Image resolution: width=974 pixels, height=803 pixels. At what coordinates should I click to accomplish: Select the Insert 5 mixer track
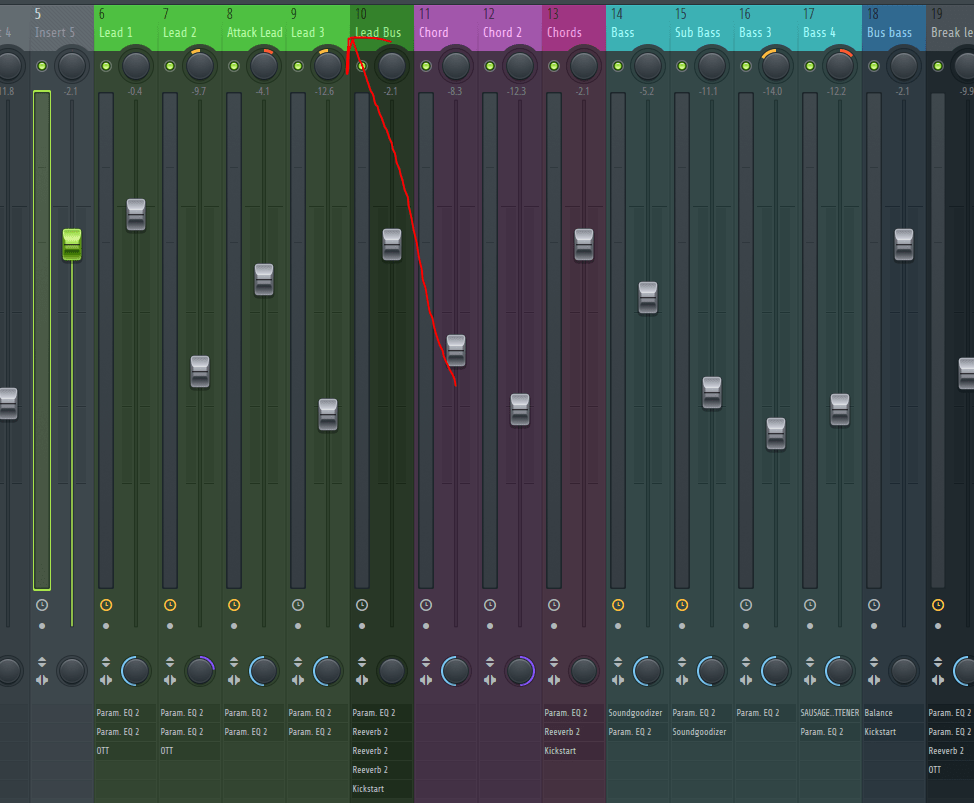[55, 31]
